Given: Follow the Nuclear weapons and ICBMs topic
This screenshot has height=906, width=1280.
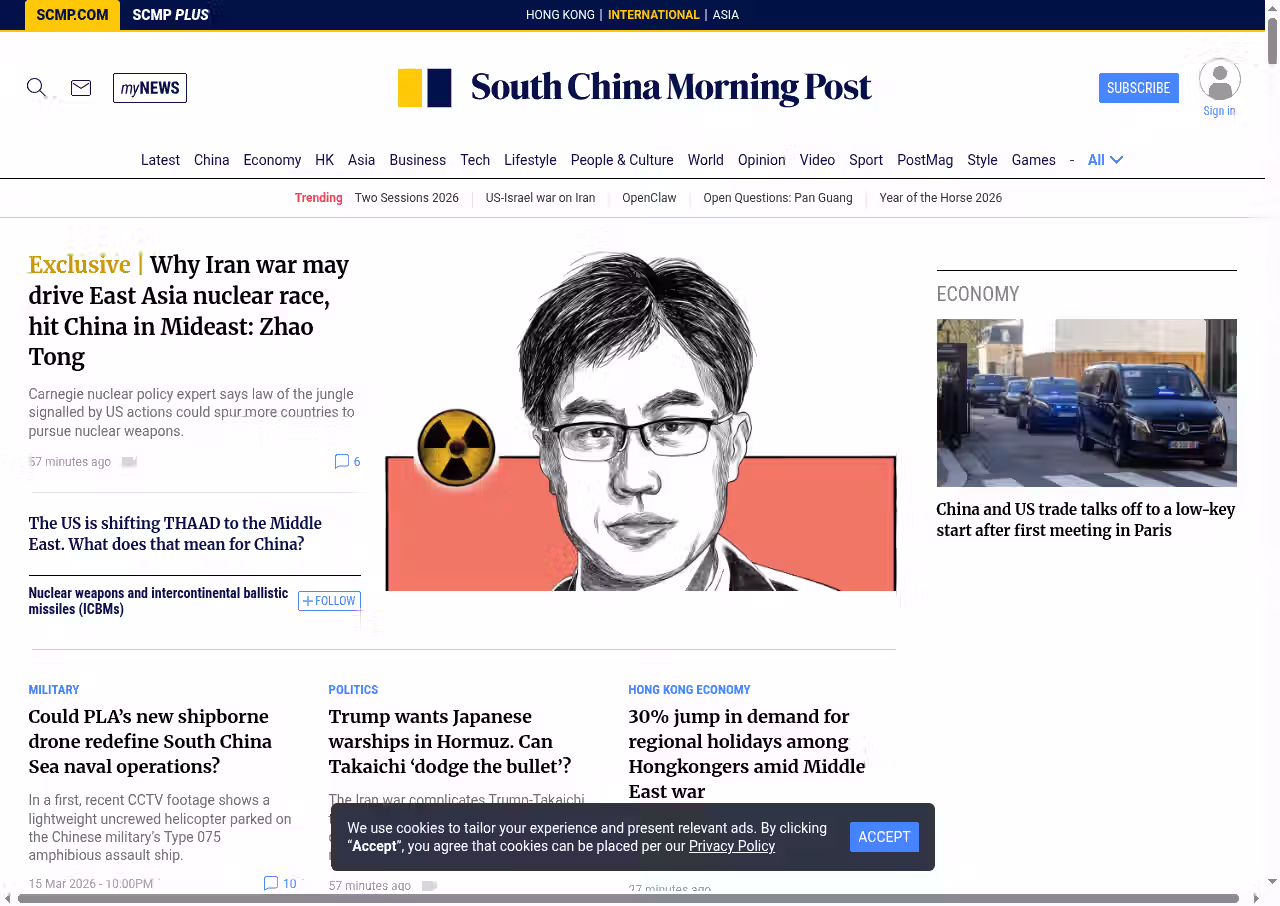Looking at the screenshot, I should pos(329,601).
